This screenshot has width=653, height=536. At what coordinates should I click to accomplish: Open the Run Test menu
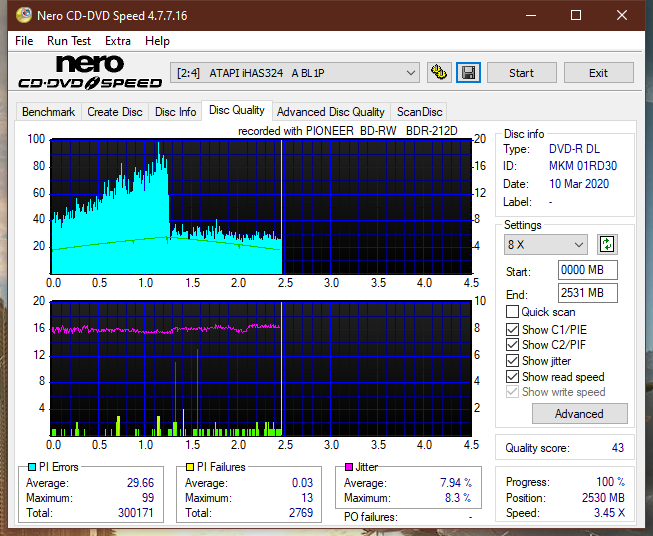pos(69,41)
